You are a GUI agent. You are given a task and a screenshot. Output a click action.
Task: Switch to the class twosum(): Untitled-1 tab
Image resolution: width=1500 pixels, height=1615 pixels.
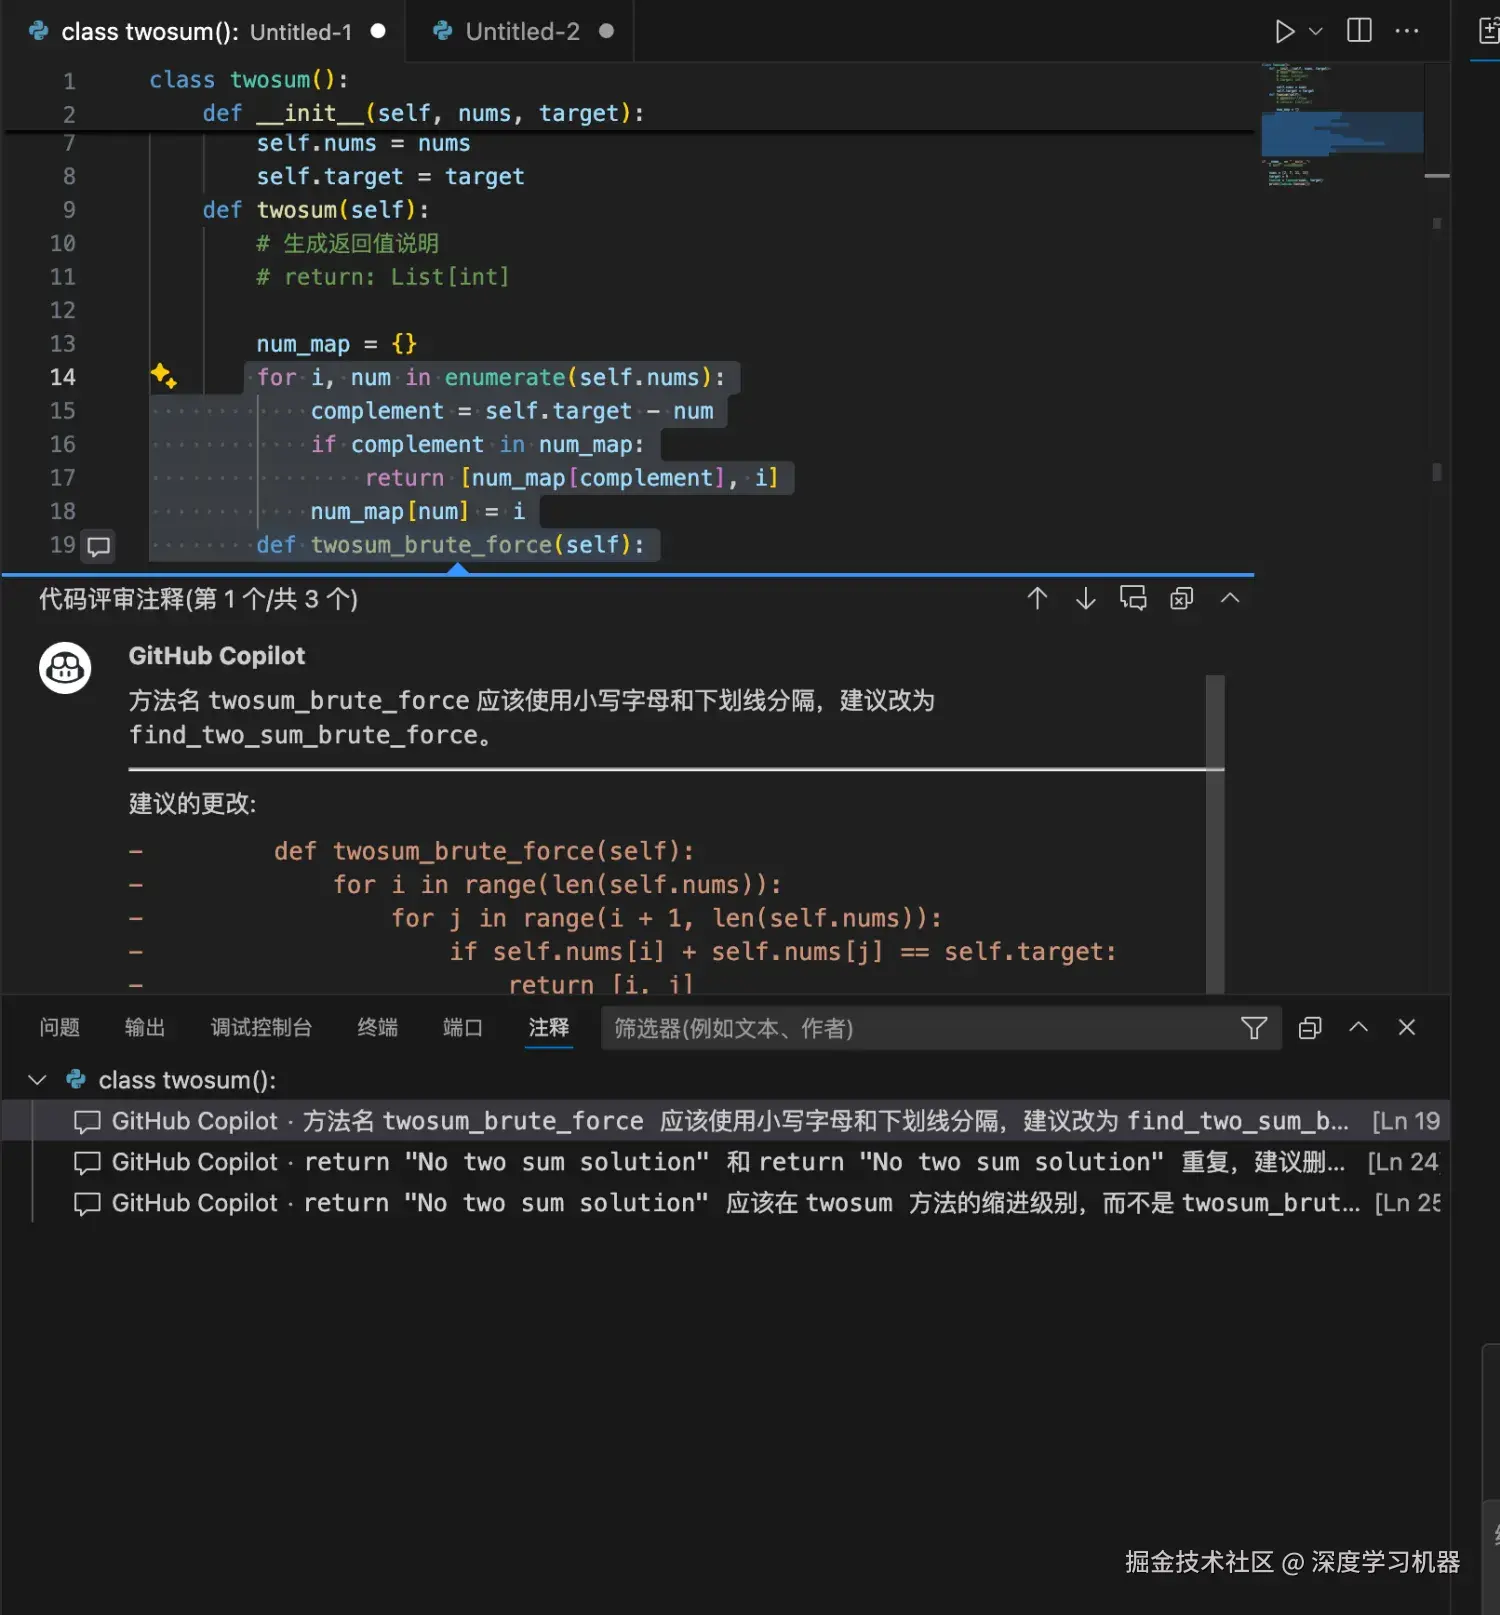pyautogui.click(x=205, y=32)
